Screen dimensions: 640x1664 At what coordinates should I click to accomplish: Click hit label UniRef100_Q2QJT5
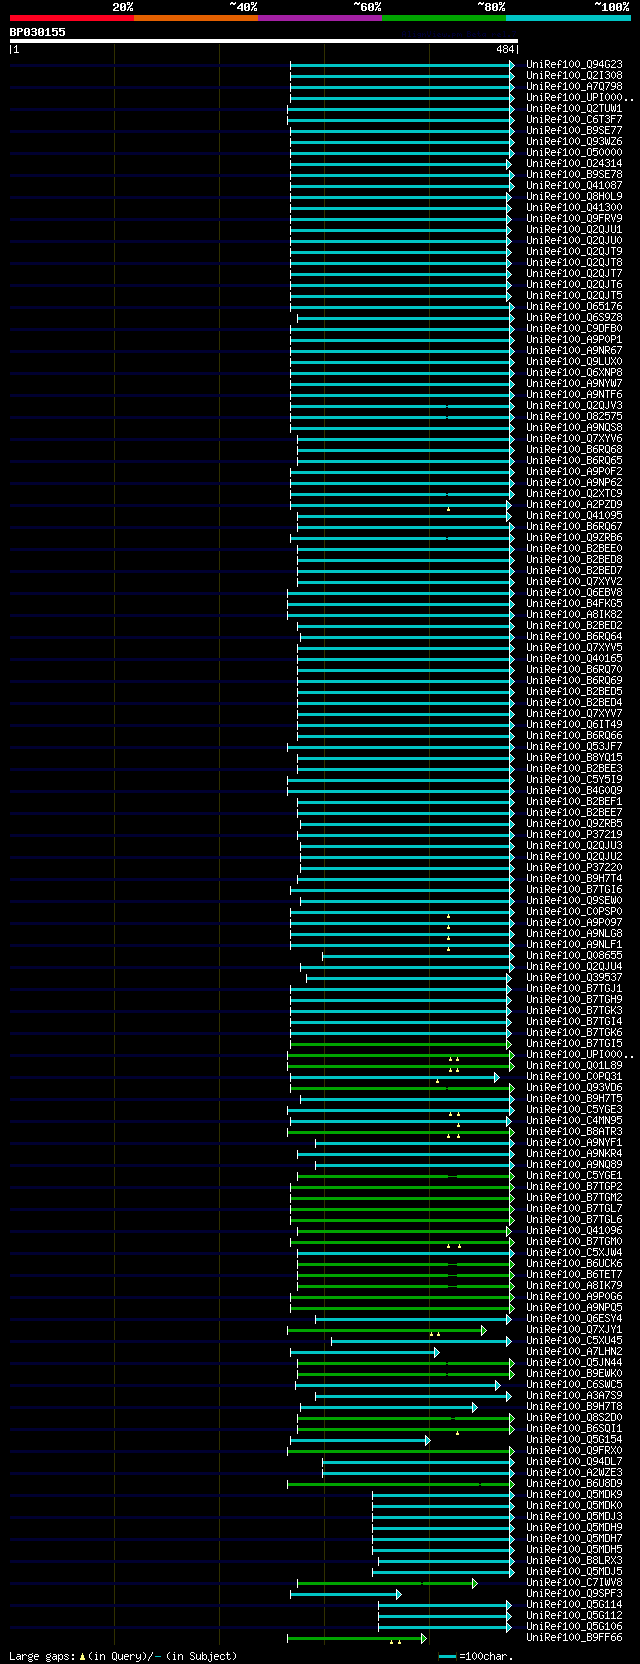pyautogui.click(x=574, y=295)
